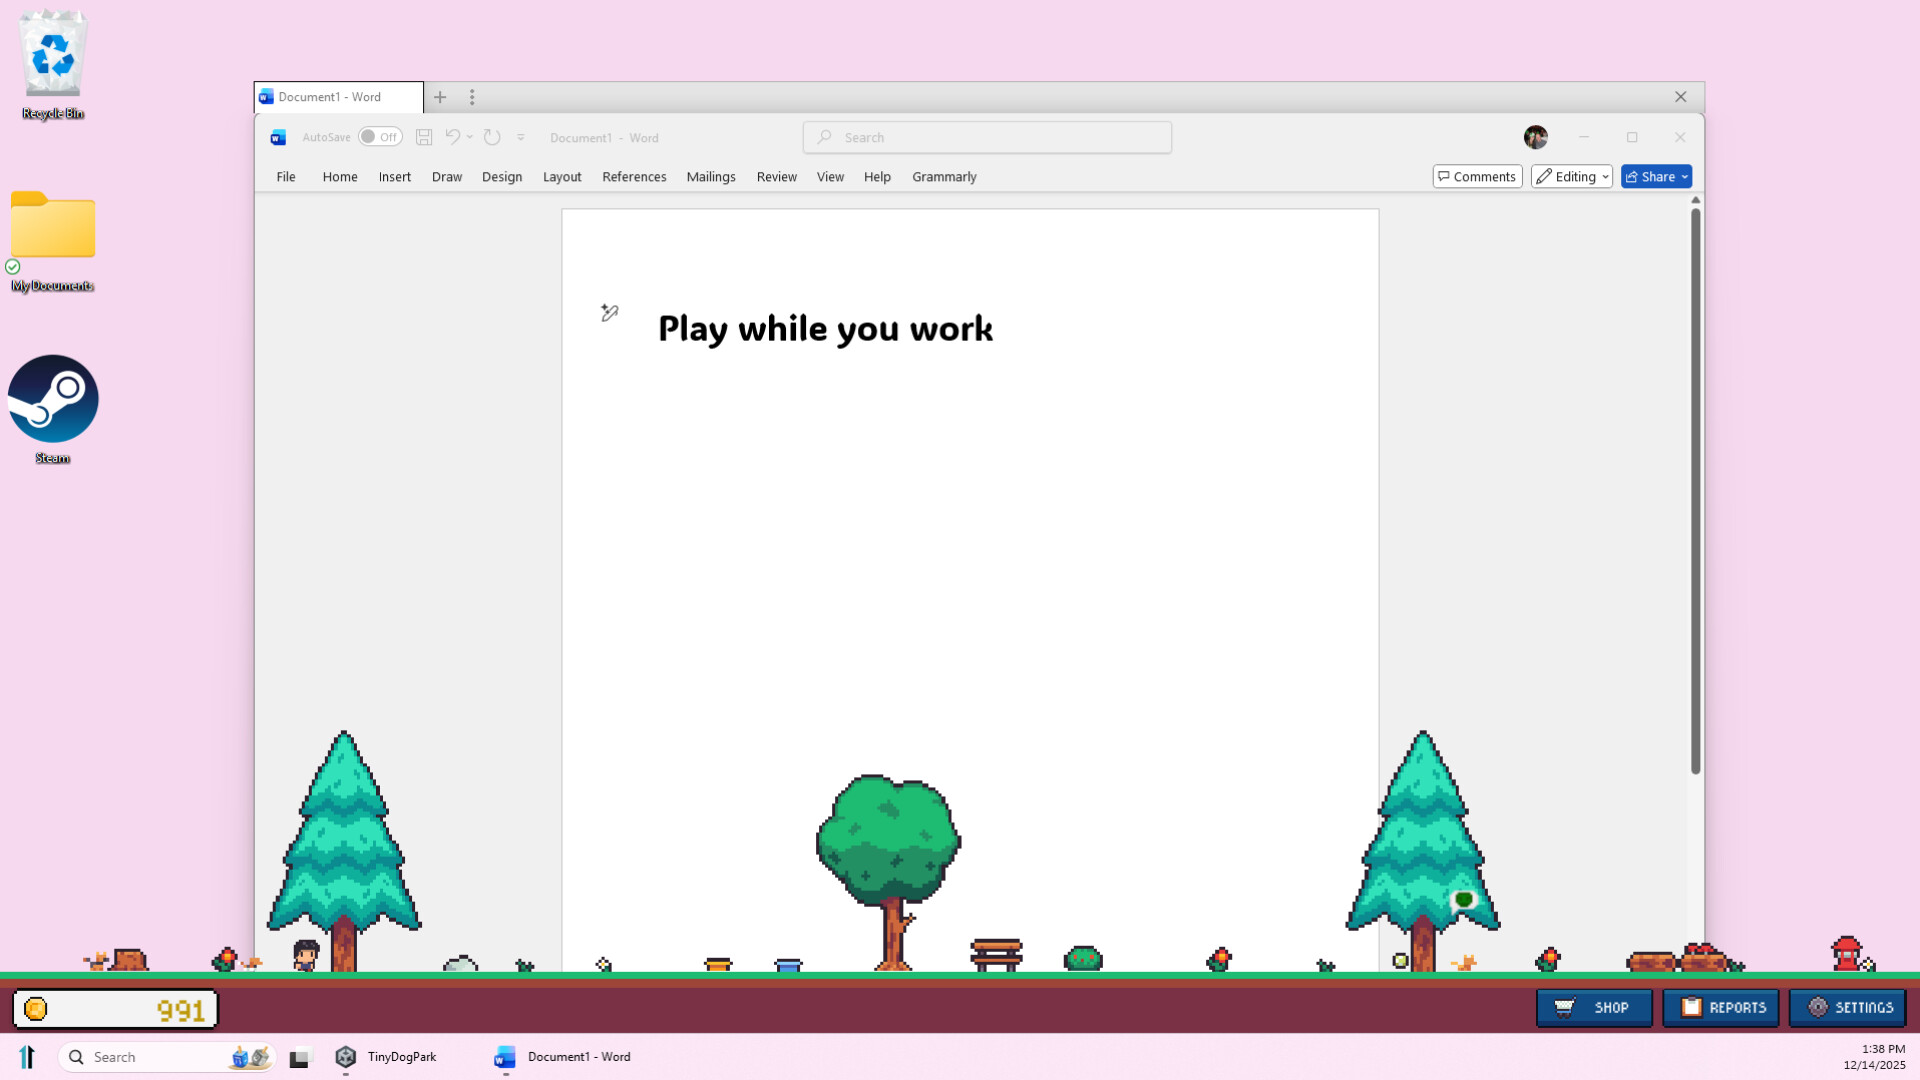
Task: Click the blue Share button
Action: click(x=1652, y=176)
